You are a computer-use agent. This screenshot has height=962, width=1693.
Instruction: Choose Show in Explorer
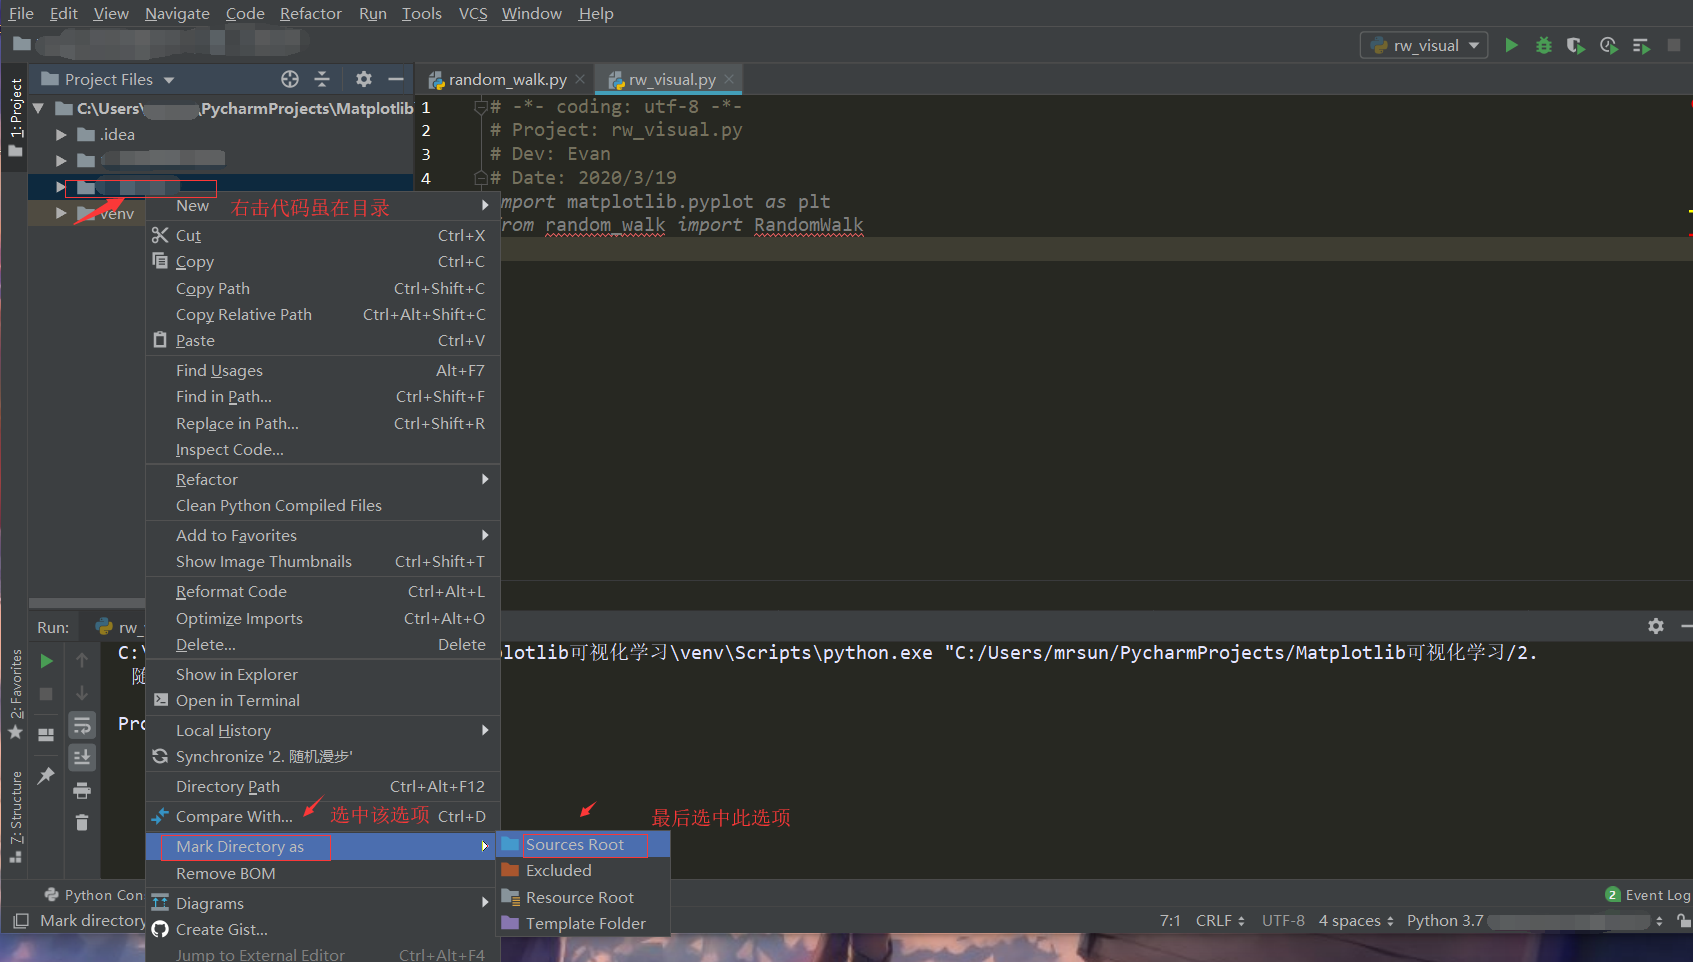323,674
